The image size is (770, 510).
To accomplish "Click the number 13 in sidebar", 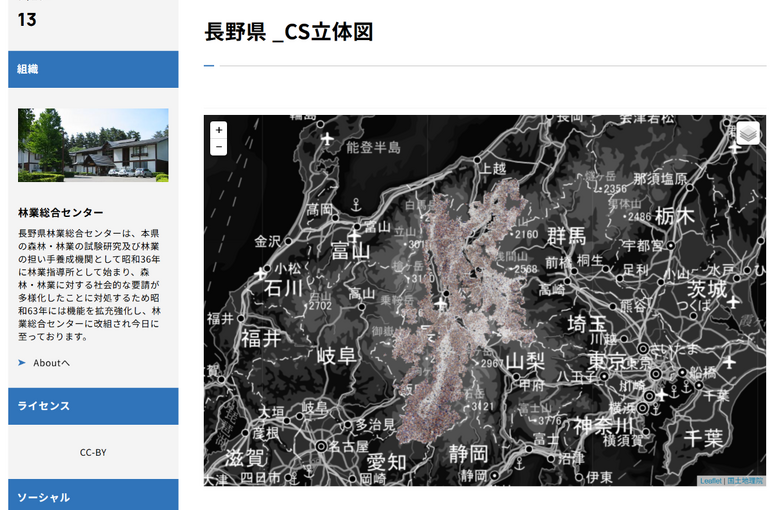I will 27,20.
